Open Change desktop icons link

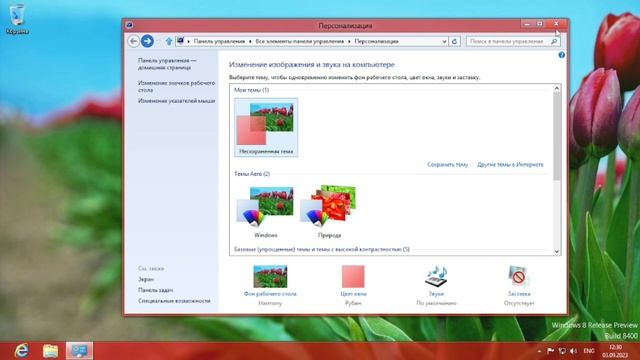tap(176, 86)
